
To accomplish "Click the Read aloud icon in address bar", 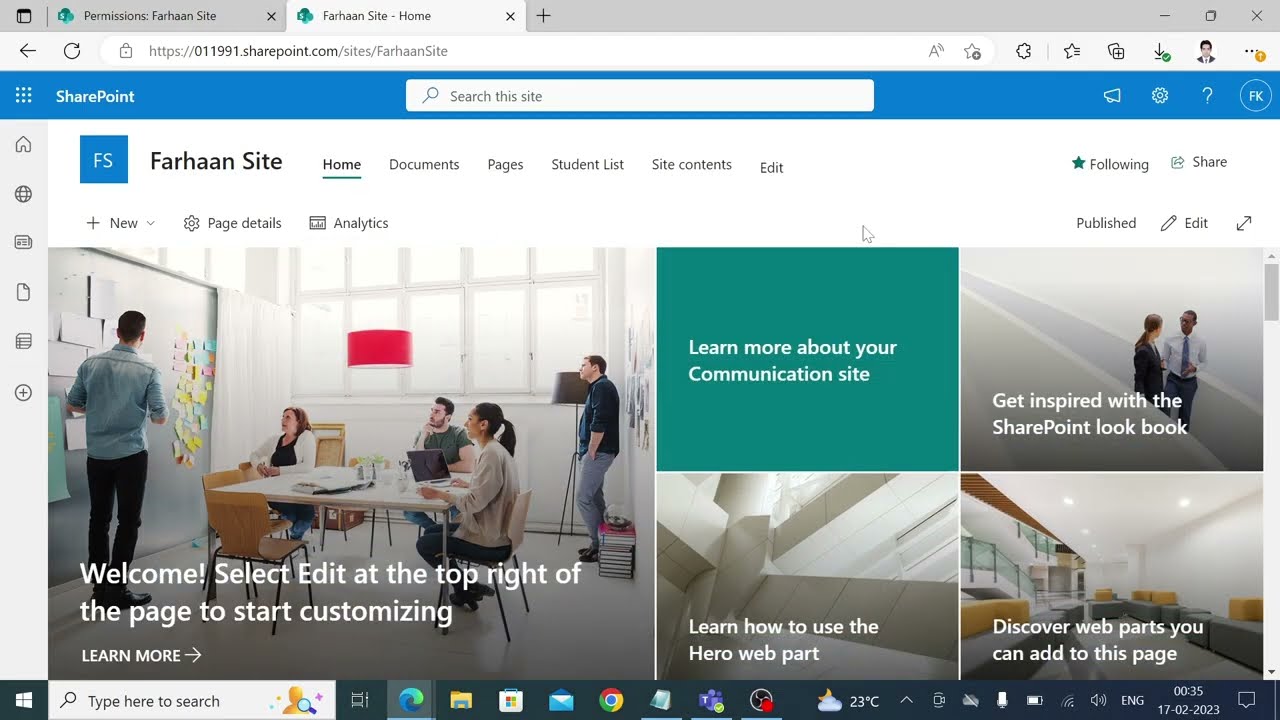I will (936, 51).
